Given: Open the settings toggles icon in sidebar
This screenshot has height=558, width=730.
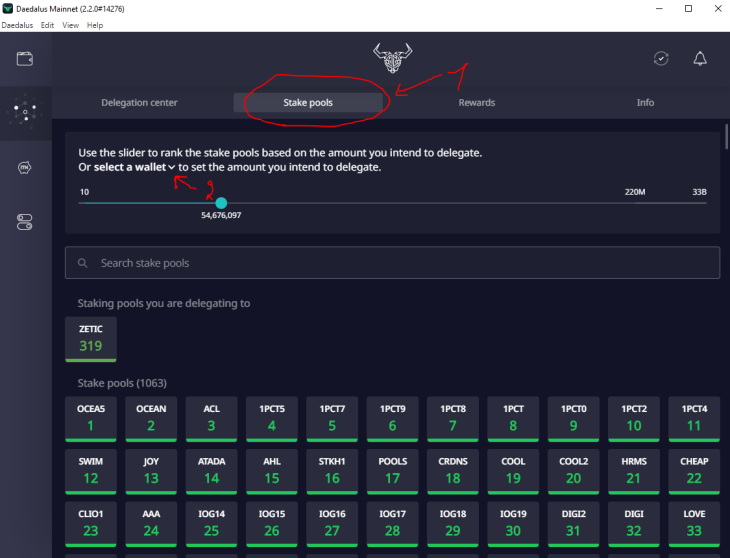Looking at the screenshot, I should point(25,222).
